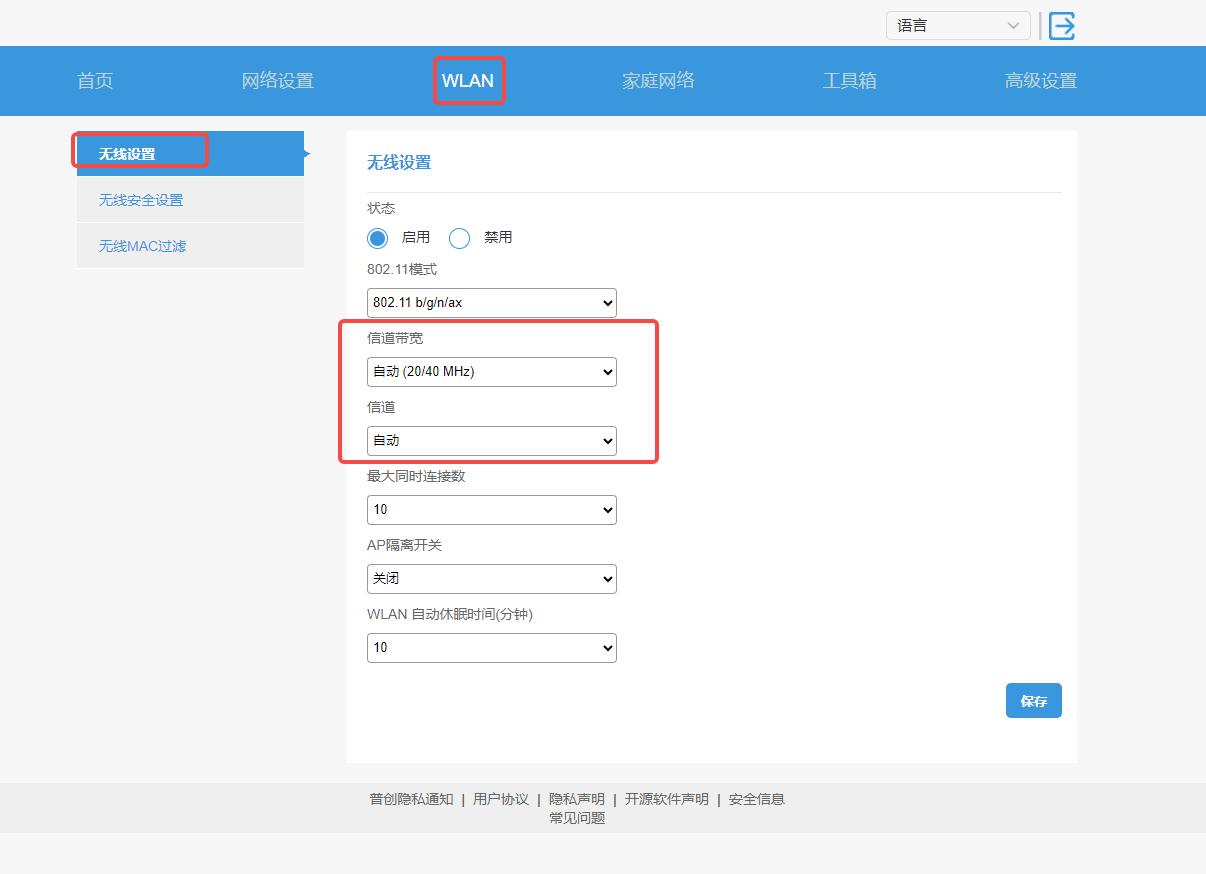Open the 网络设置 tab
Viewport: 1206px width, 874px height.
(278, 81)
